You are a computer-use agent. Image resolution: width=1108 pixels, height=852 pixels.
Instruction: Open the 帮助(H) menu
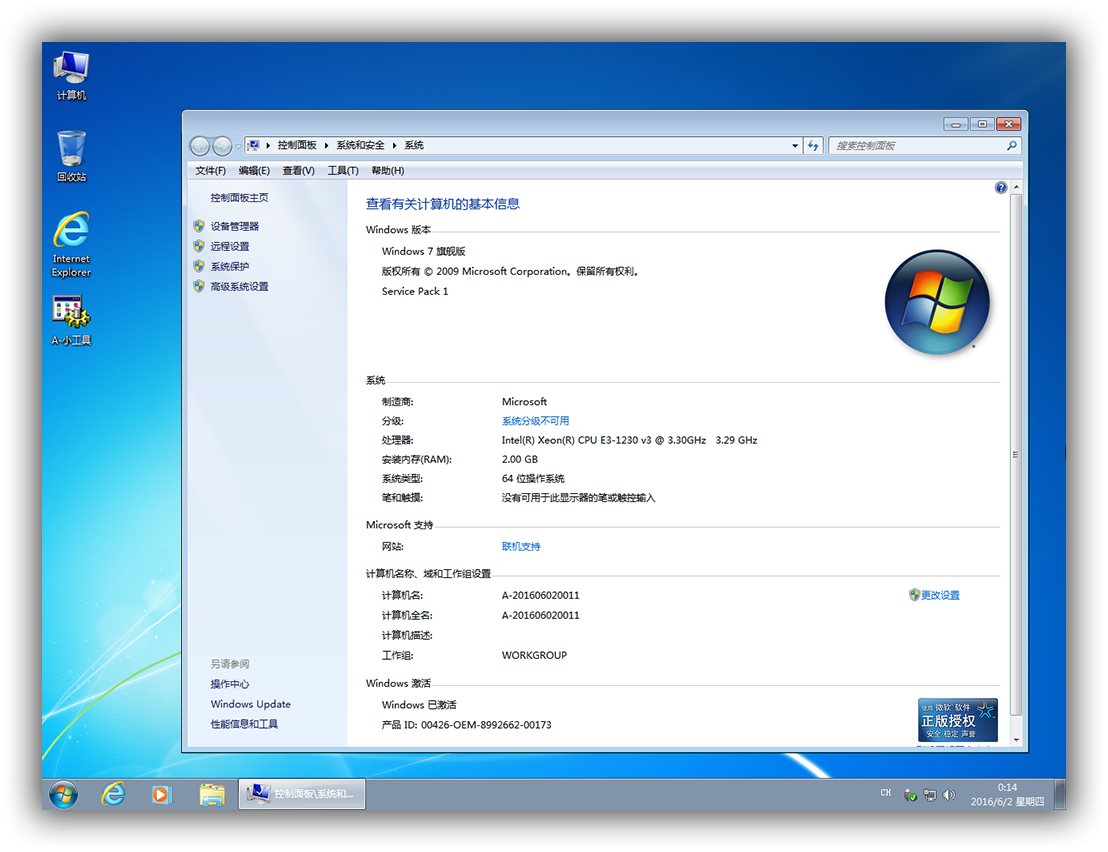click(388, 170)
